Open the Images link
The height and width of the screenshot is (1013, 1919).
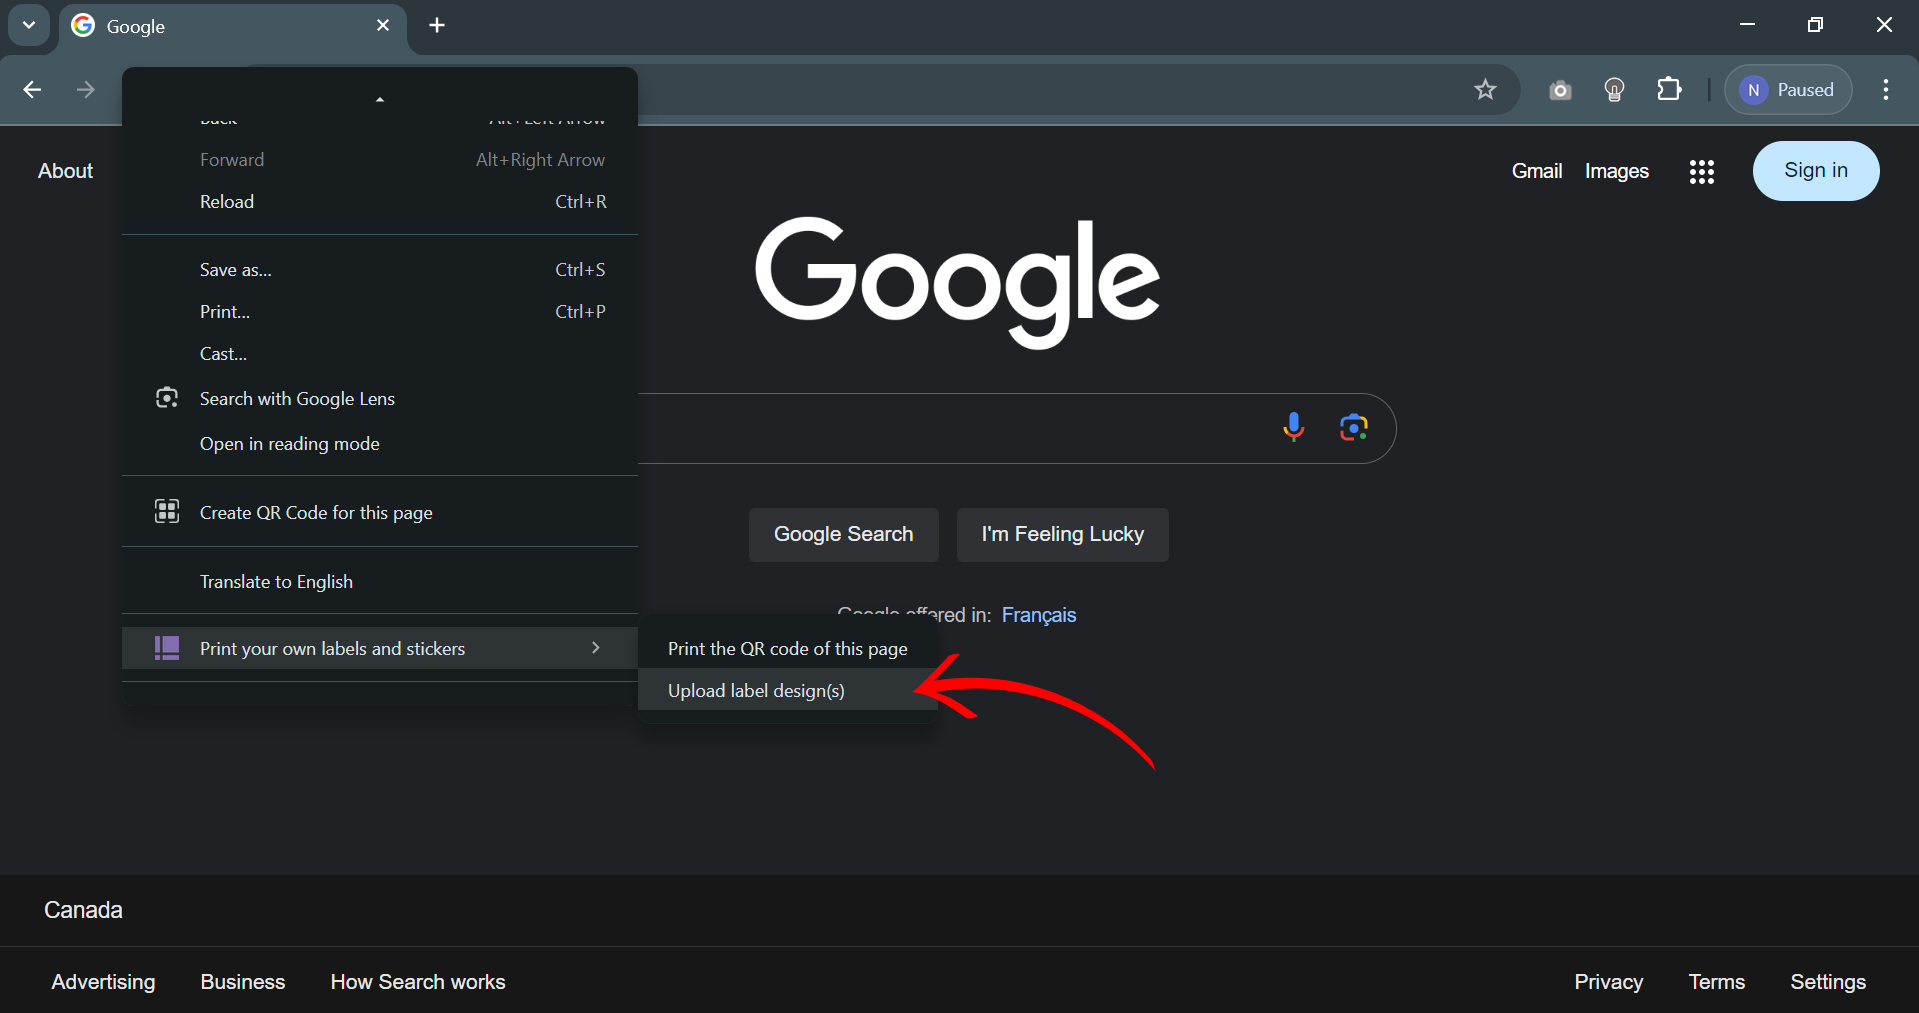[x=1617, y=171]
